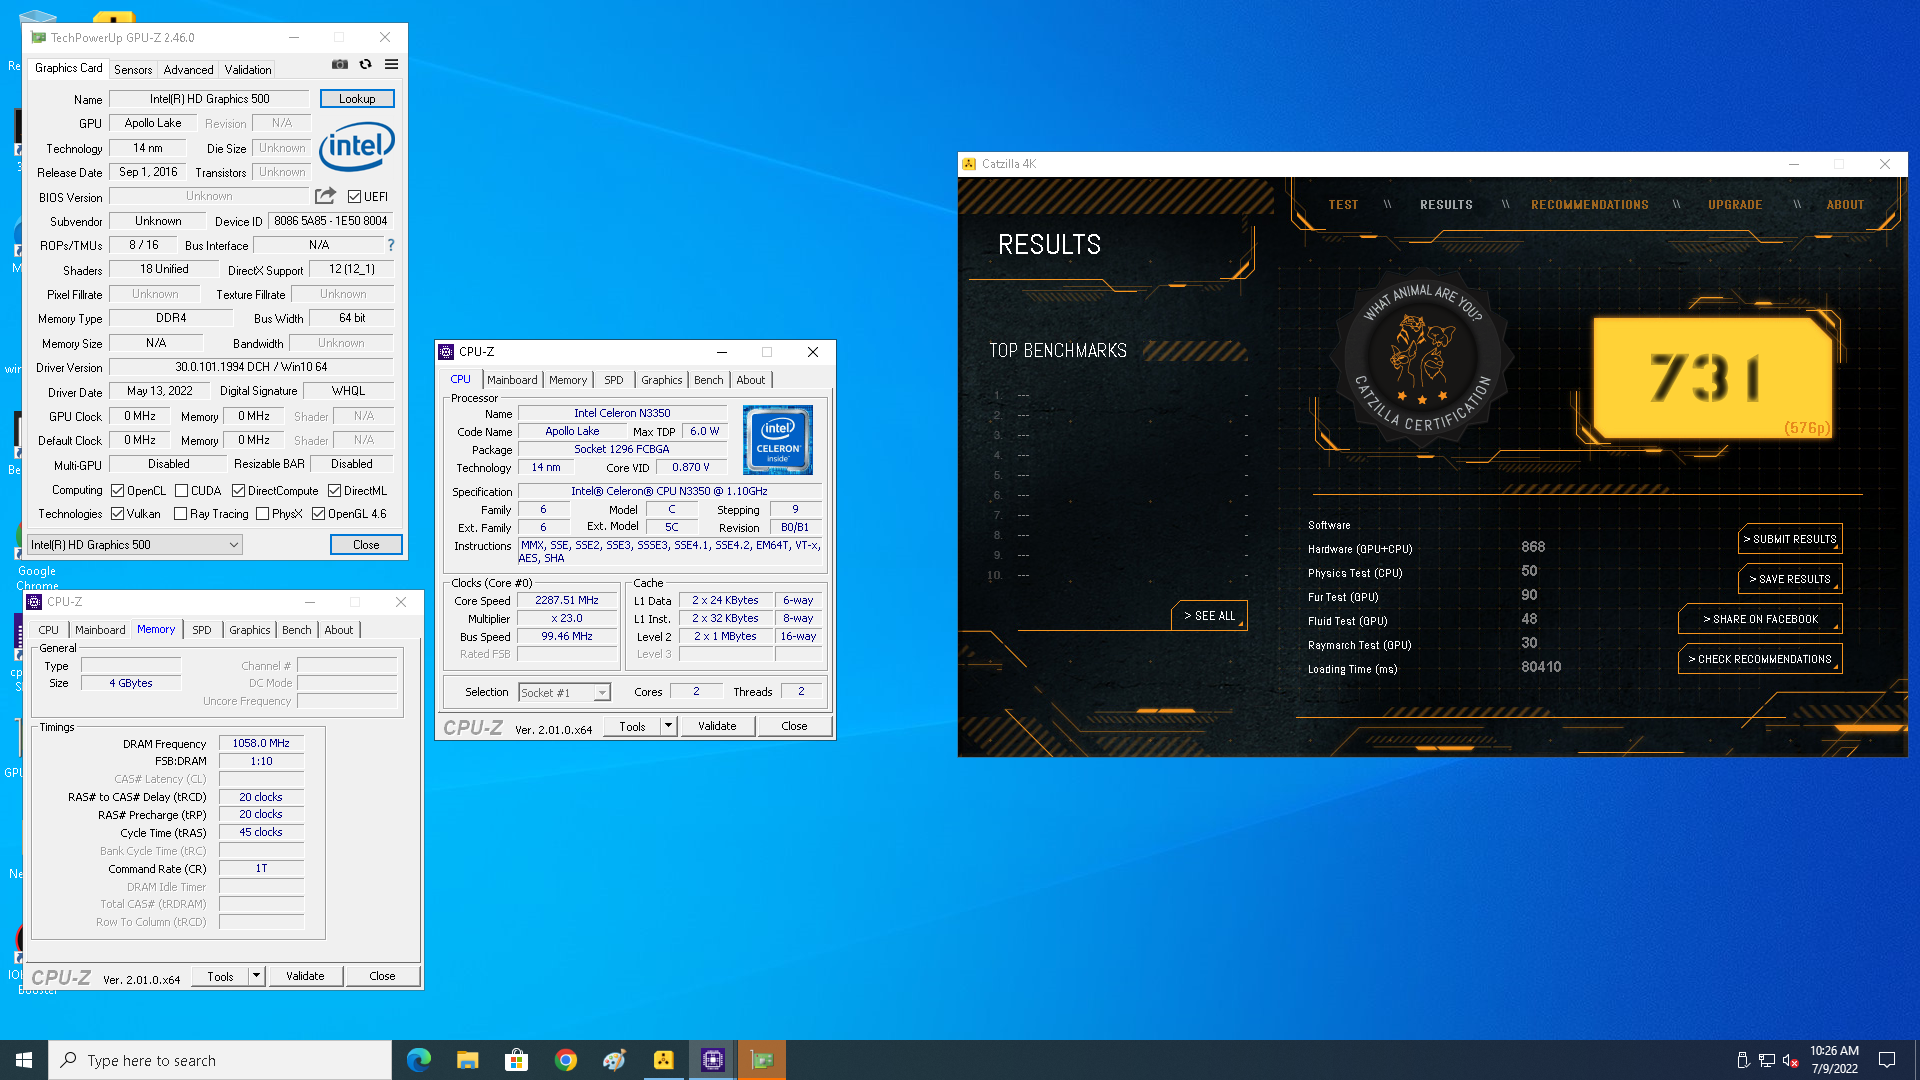The width and height of the screenshot is (1920, 1080).
Task: Toggle the OpenGL 4.6 checkbox
Action: [x=318, y=514]
